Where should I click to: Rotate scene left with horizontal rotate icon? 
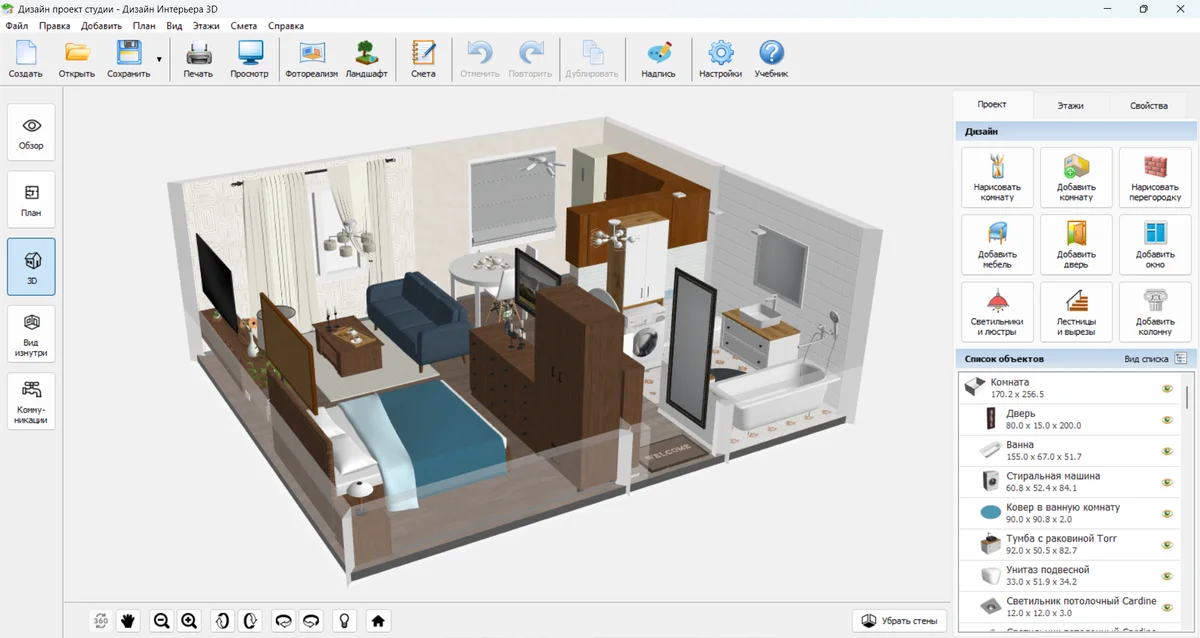(x=284, y=621)
